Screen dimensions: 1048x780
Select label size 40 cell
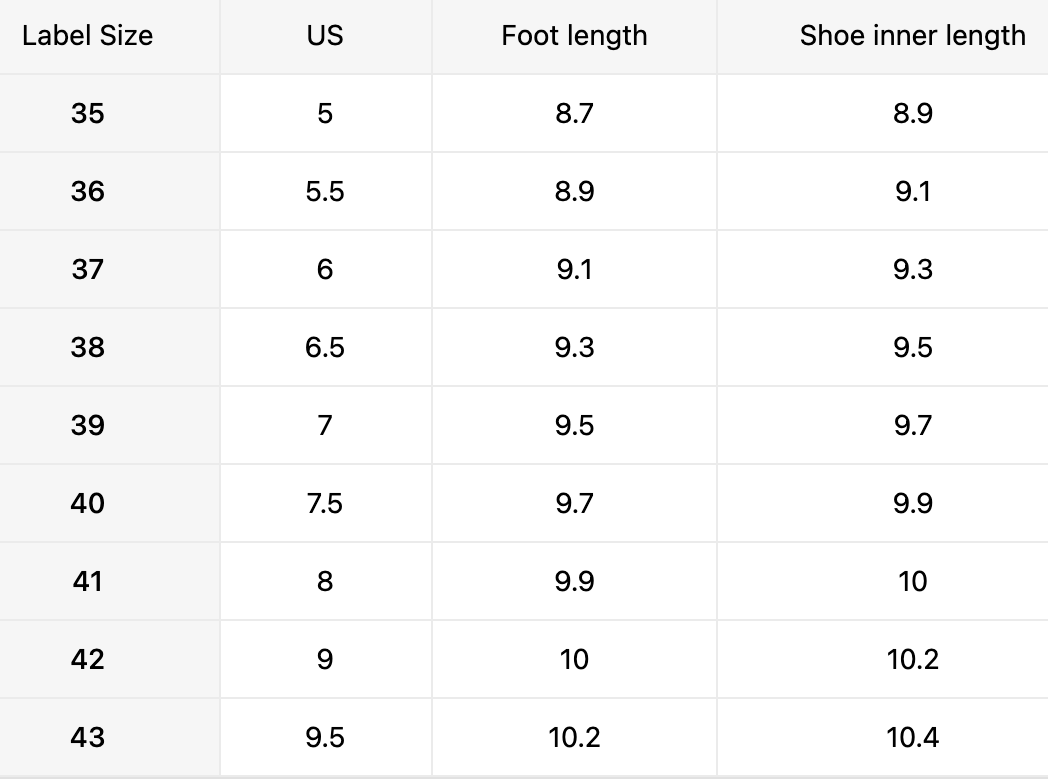coord(87,503)
